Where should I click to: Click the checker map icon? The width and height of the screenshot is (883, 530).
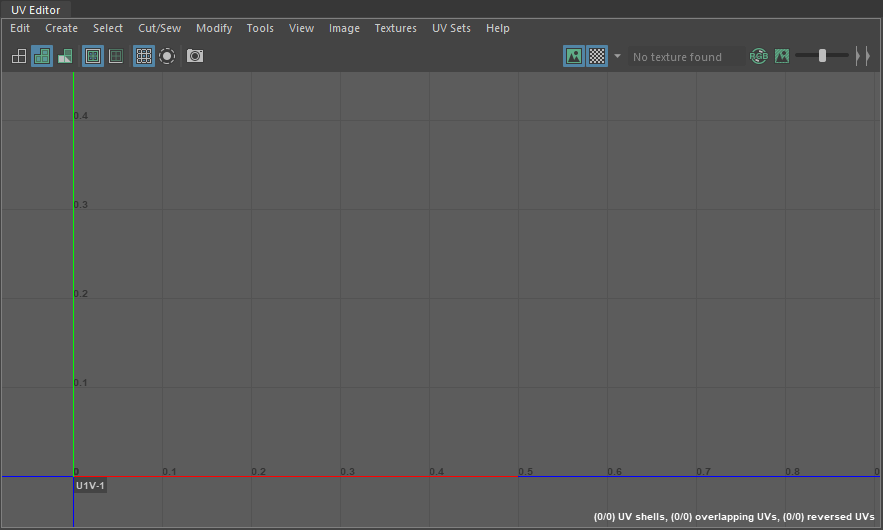click(x=597, y=57)
